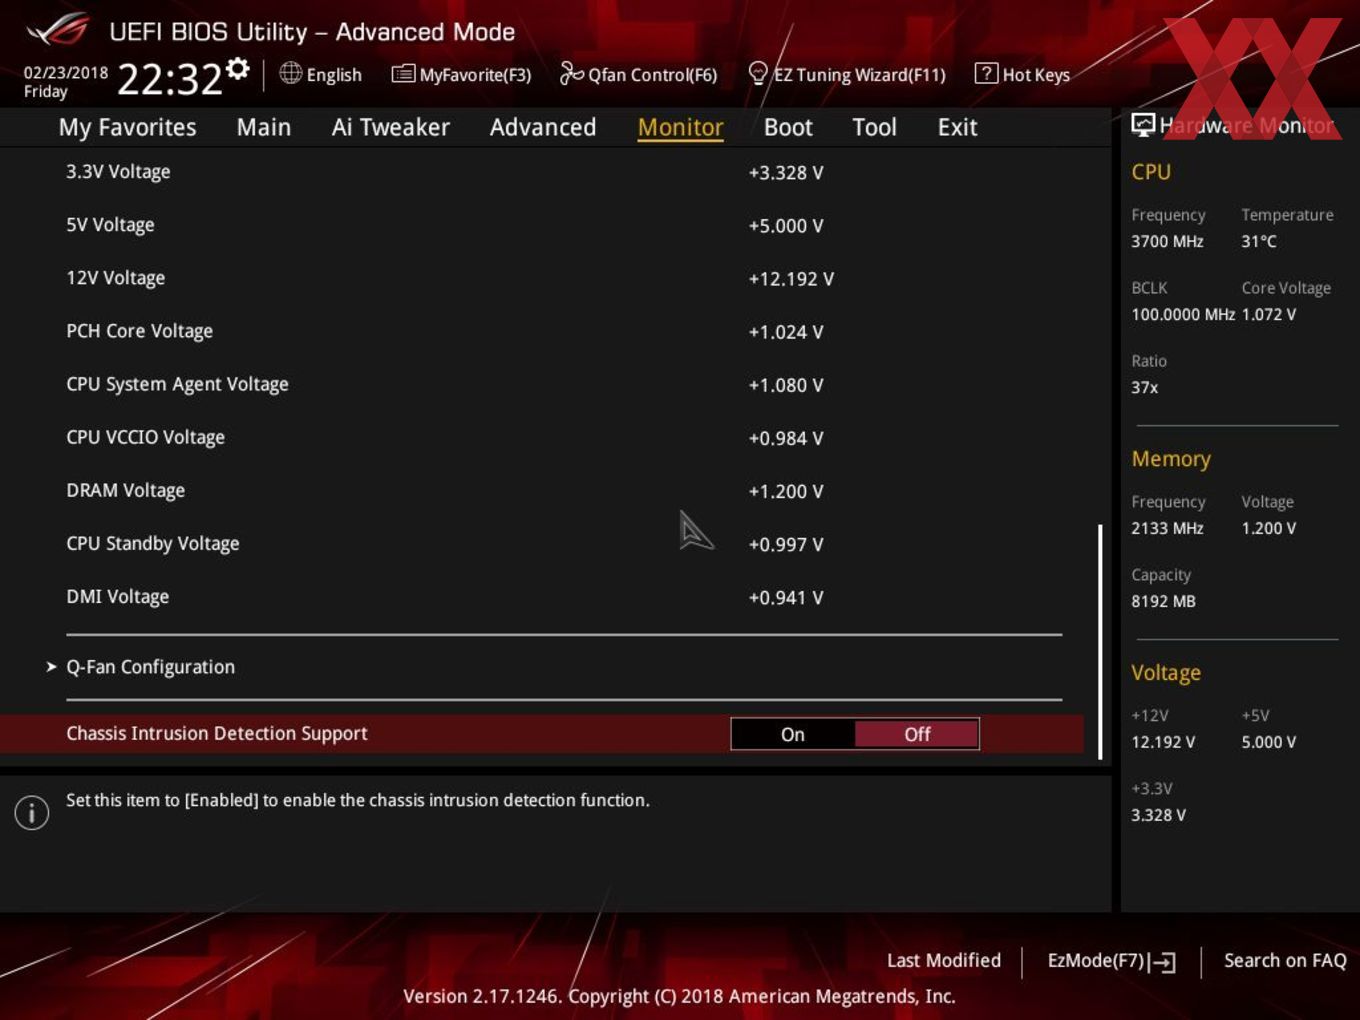Click the language globe icon
Image resolution: width=1360 pixels, height=1020 pixels.
coord(290,73)
